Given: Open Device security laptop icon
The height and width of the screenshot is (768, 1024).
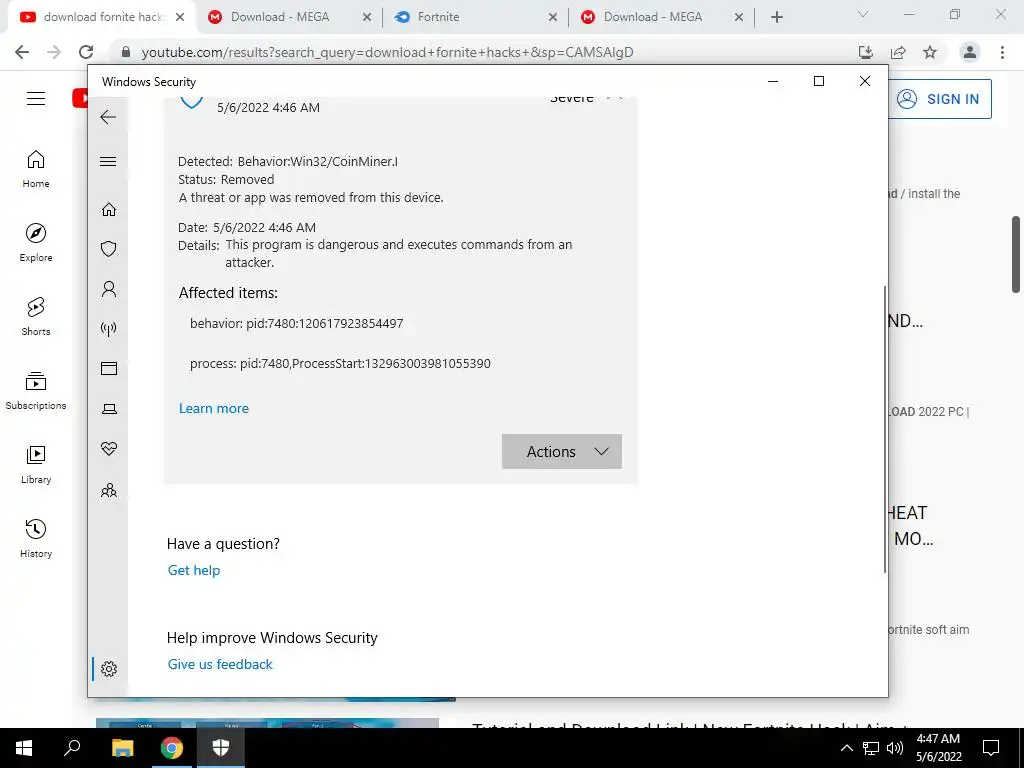Looking at the screenshot, I should (108, 409).
